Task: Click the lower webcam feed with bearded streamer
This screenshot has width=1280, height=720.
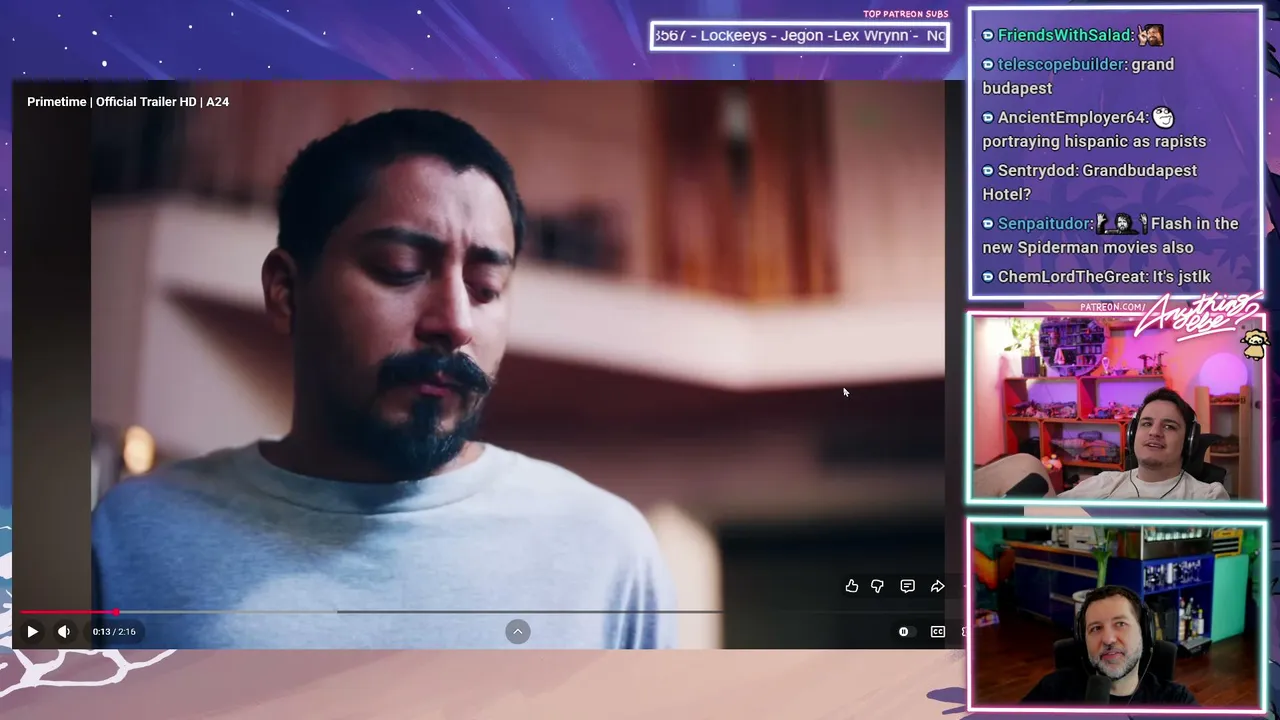Action: [x=1116, y=615]
